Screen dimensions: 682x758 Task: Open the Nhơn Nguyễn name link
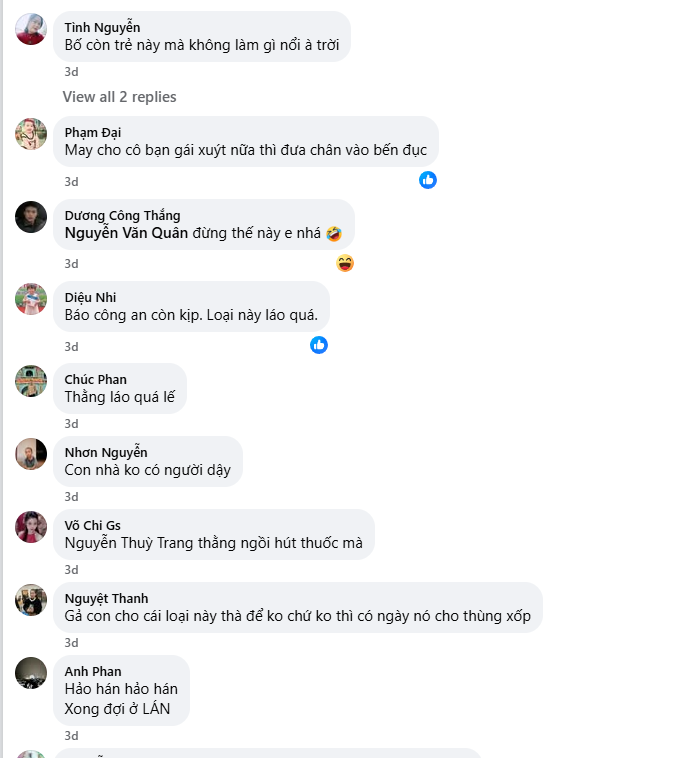pyautogui.click(x=106, y=452)
